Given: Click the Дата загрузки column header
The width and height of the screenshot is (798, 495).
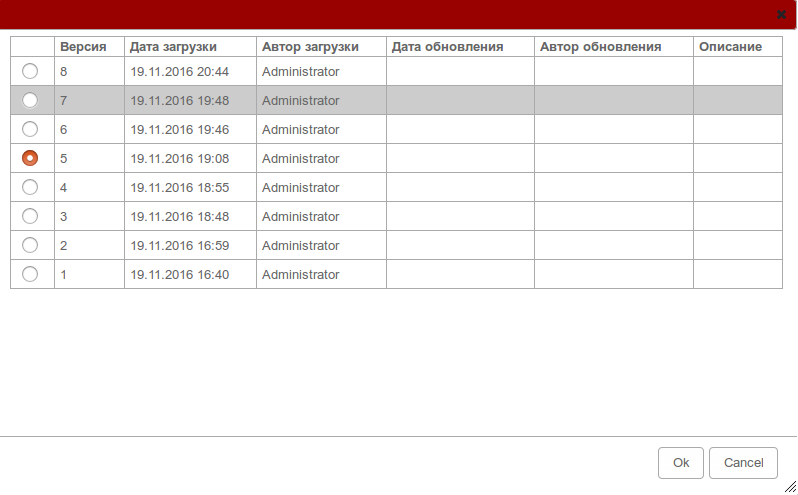Looking at the screenshot, I should tap(173, 47).
